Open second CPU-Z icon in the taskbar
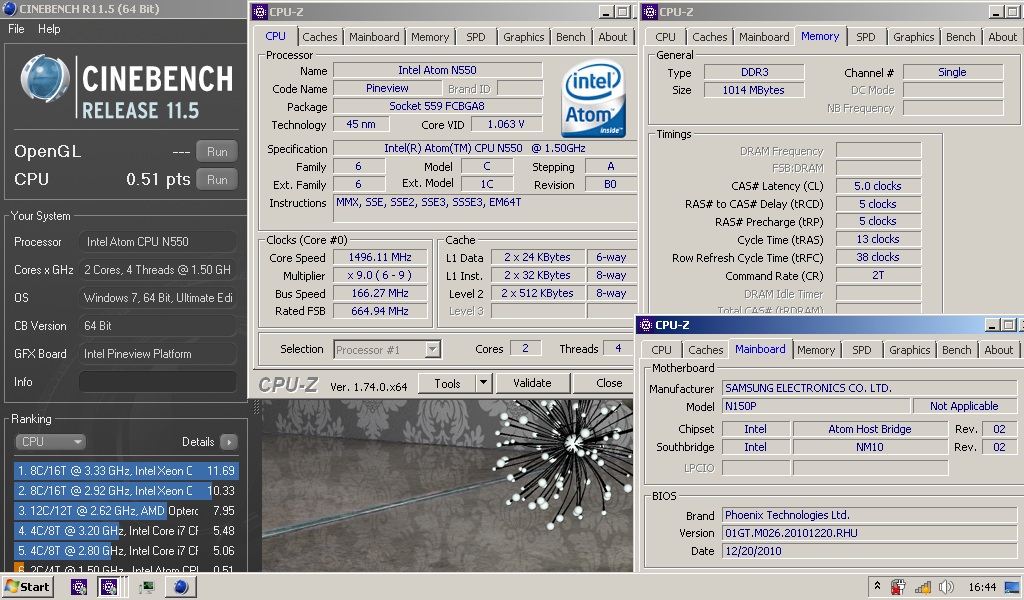Screen dimensions: 1024x600 (109, 587)
